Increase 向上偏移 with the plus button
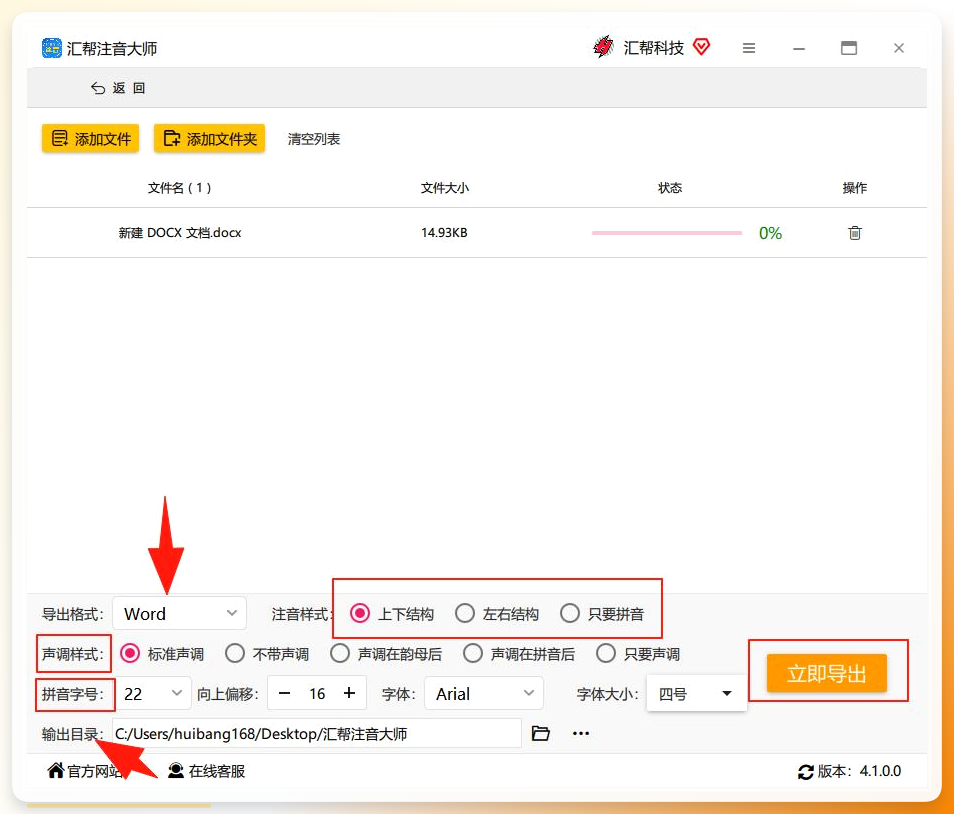Viewport: 954px width, 814px height. click(x=349, y=693)
